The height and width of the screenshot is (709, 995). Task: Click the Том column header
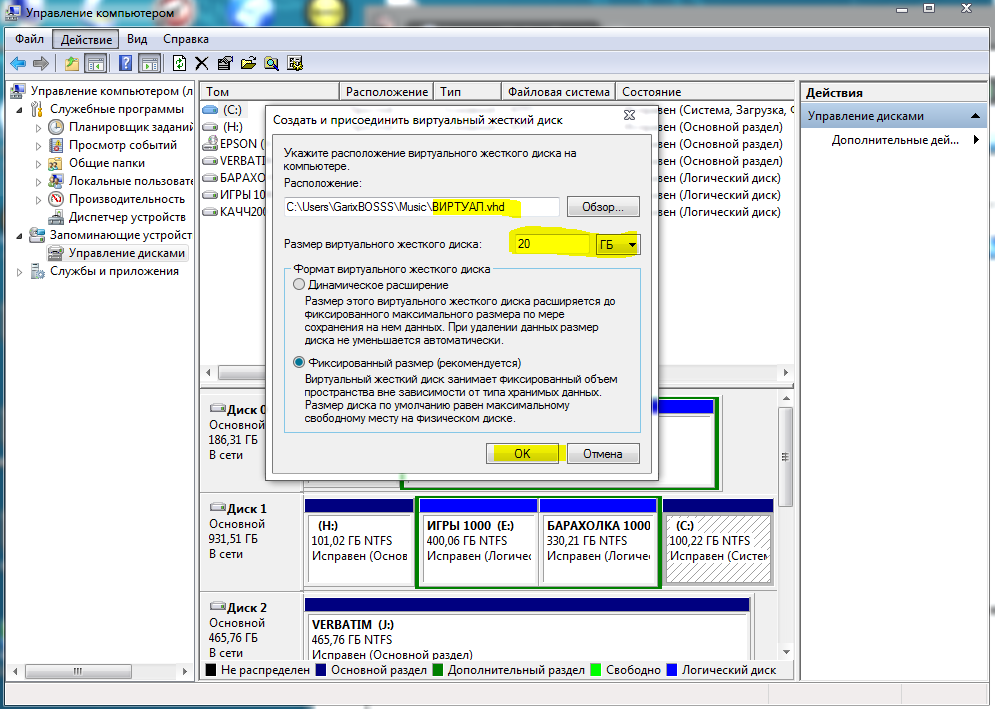pos(269,91)
